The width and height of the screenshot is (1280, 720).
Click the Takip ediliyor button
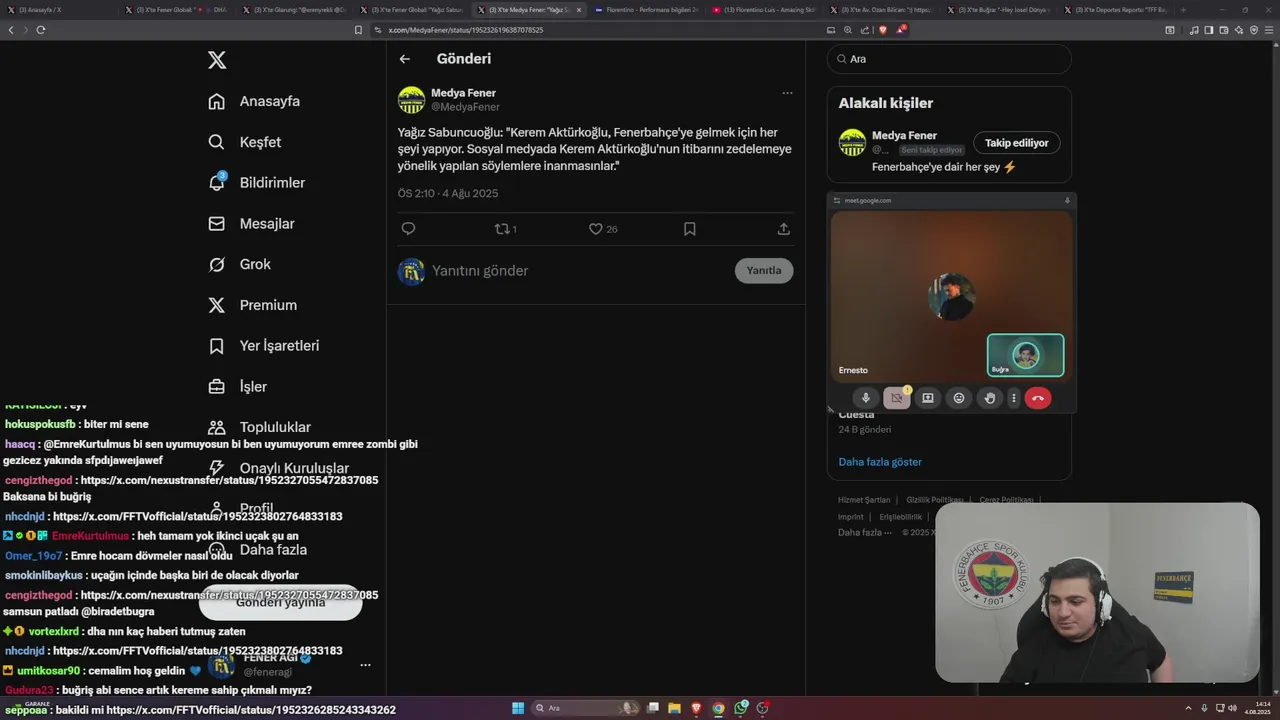click(1017, 143)
